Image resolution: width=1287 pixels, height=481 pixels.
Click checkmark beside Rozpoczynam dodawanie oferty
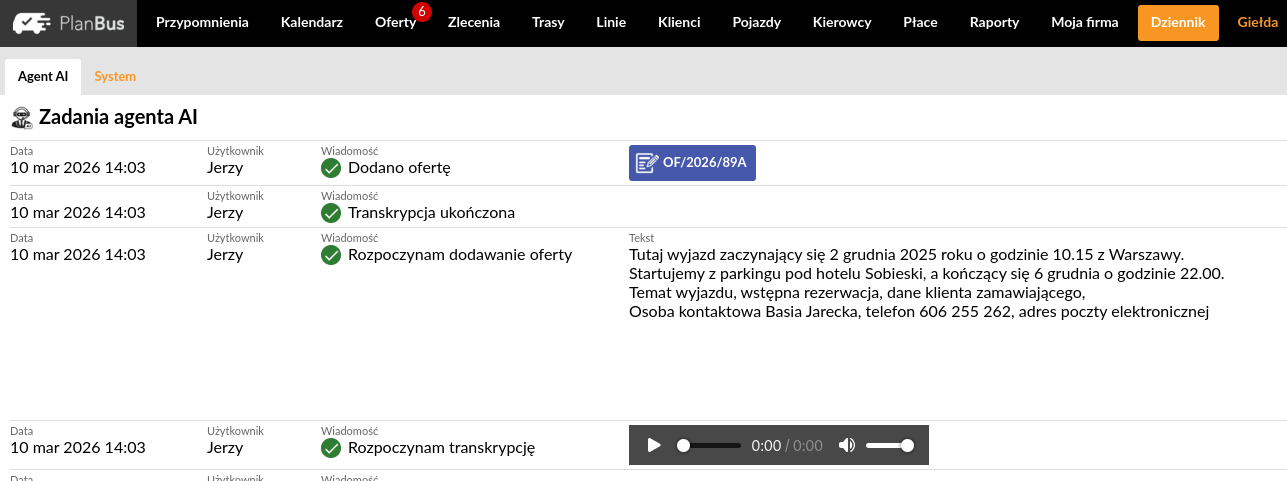pyautogui.click(x=332, y=254)
